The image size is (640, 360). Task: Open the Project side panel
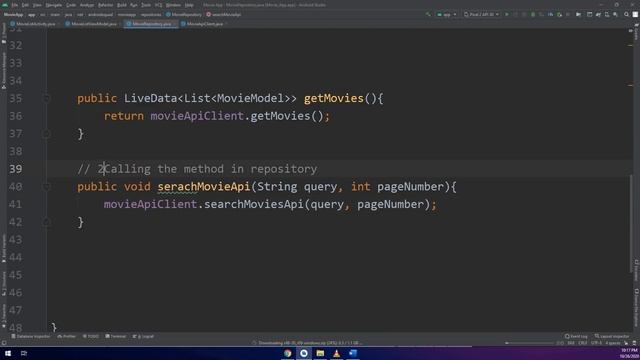coord(4,33)
